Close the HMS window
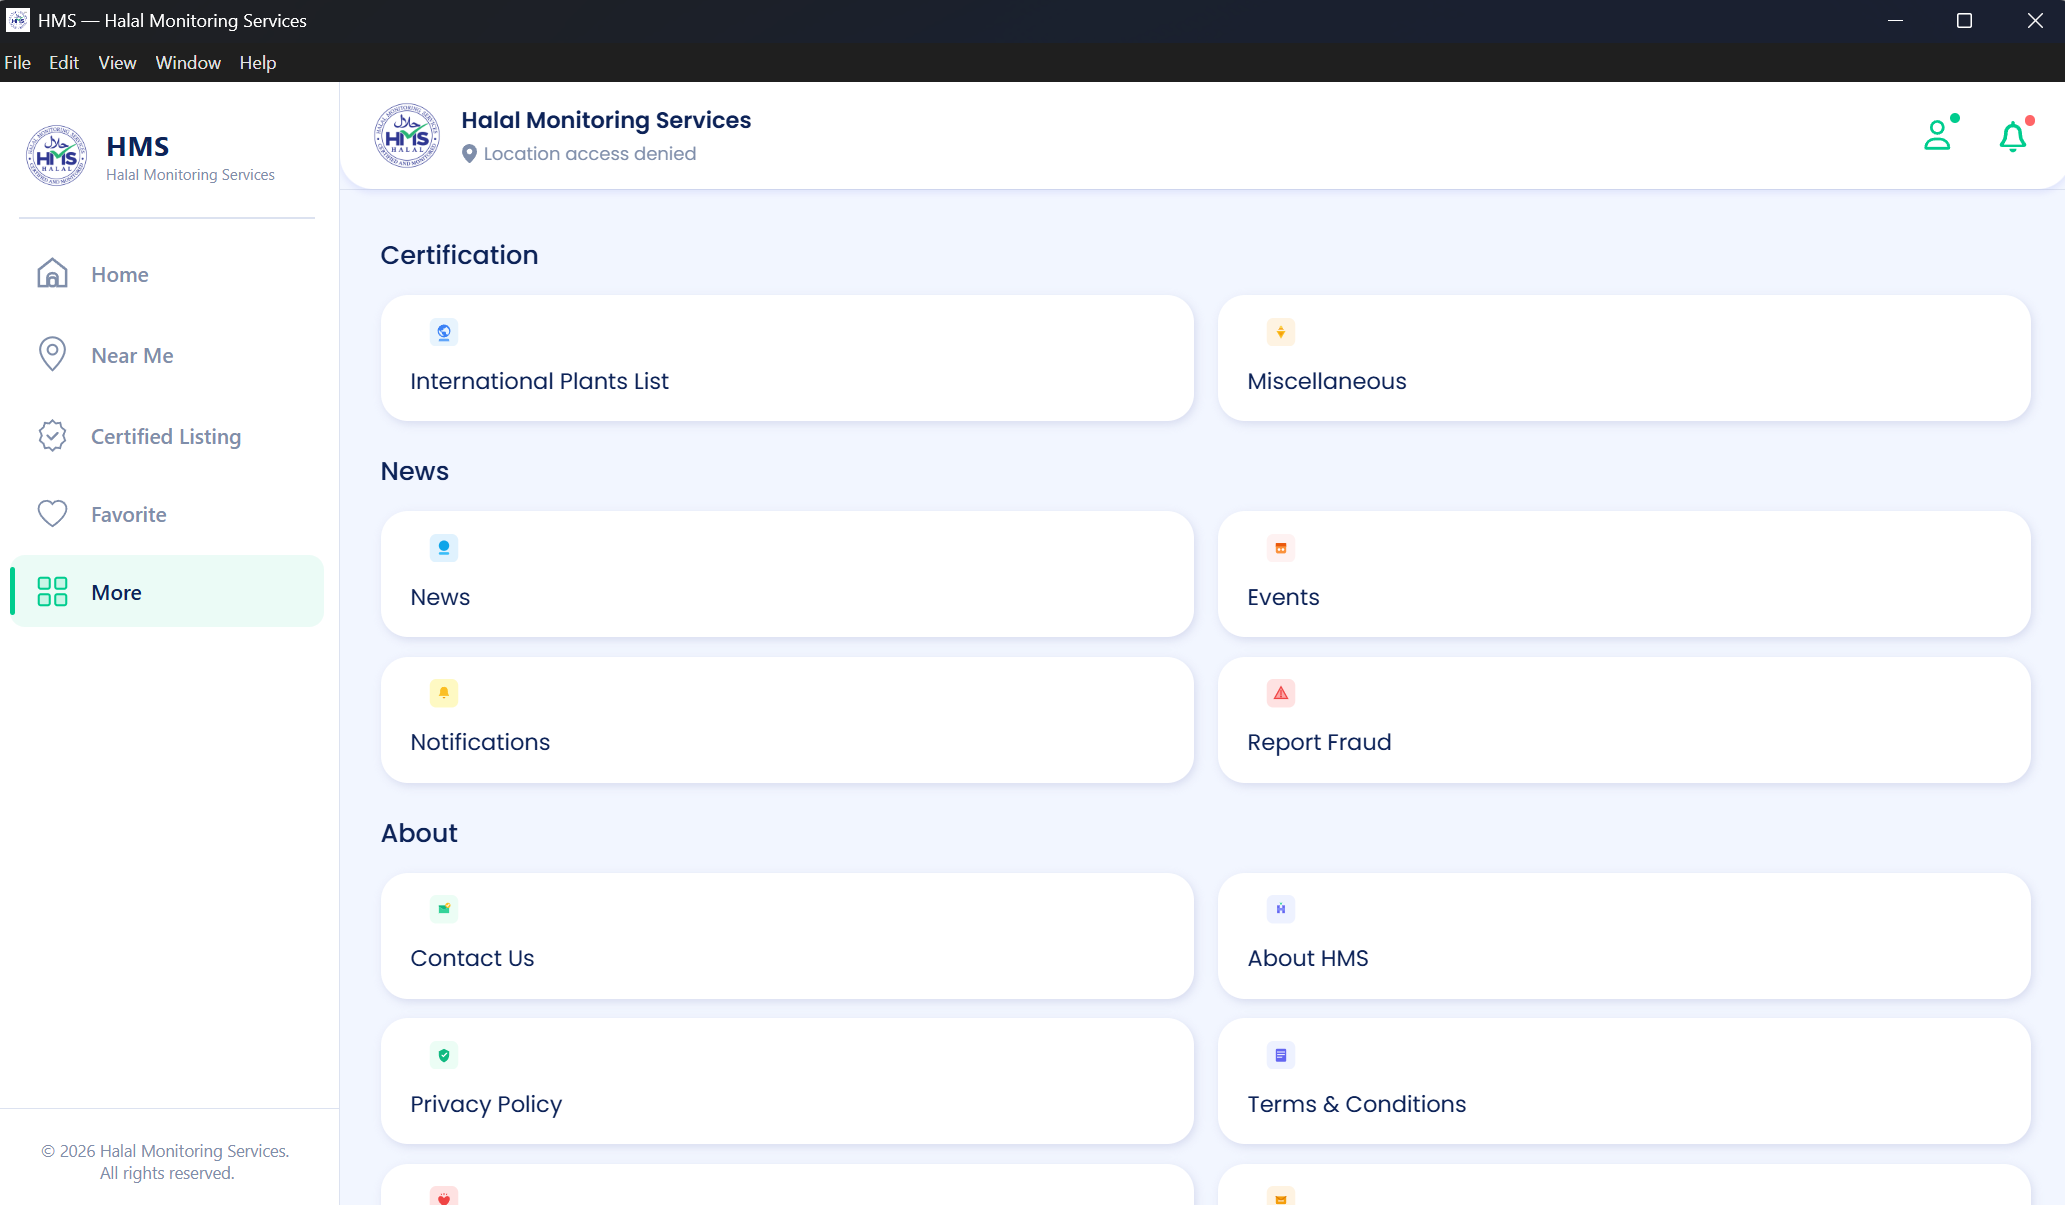This screenshot has height=1205, width=2065. tap(2034, 20)
